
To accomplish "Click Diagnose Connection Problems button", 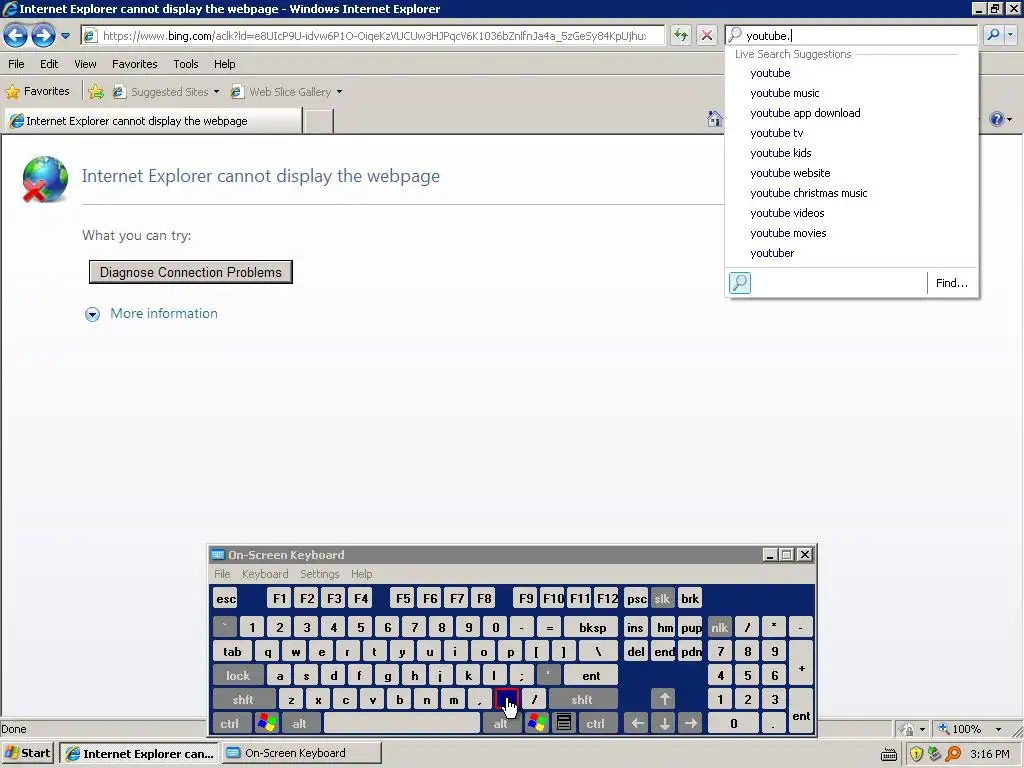I will (191, 272).
